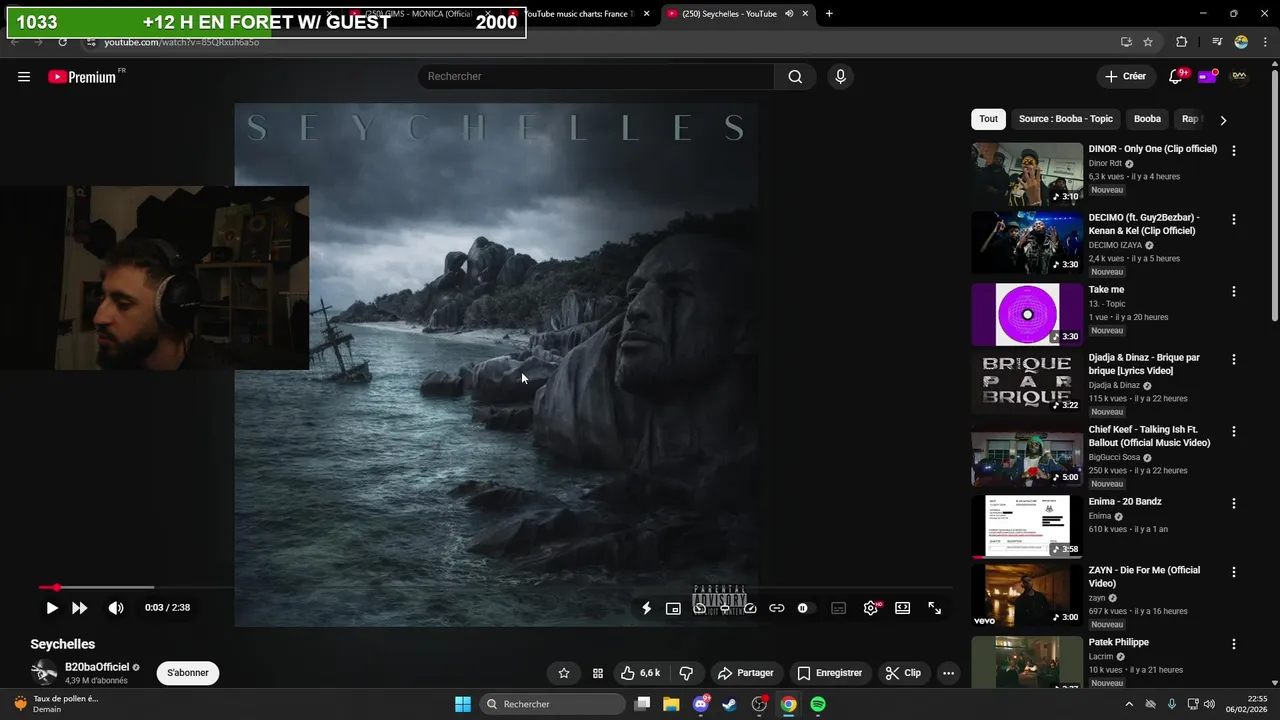Seek in the video progress bar

(x=495, y=587)
